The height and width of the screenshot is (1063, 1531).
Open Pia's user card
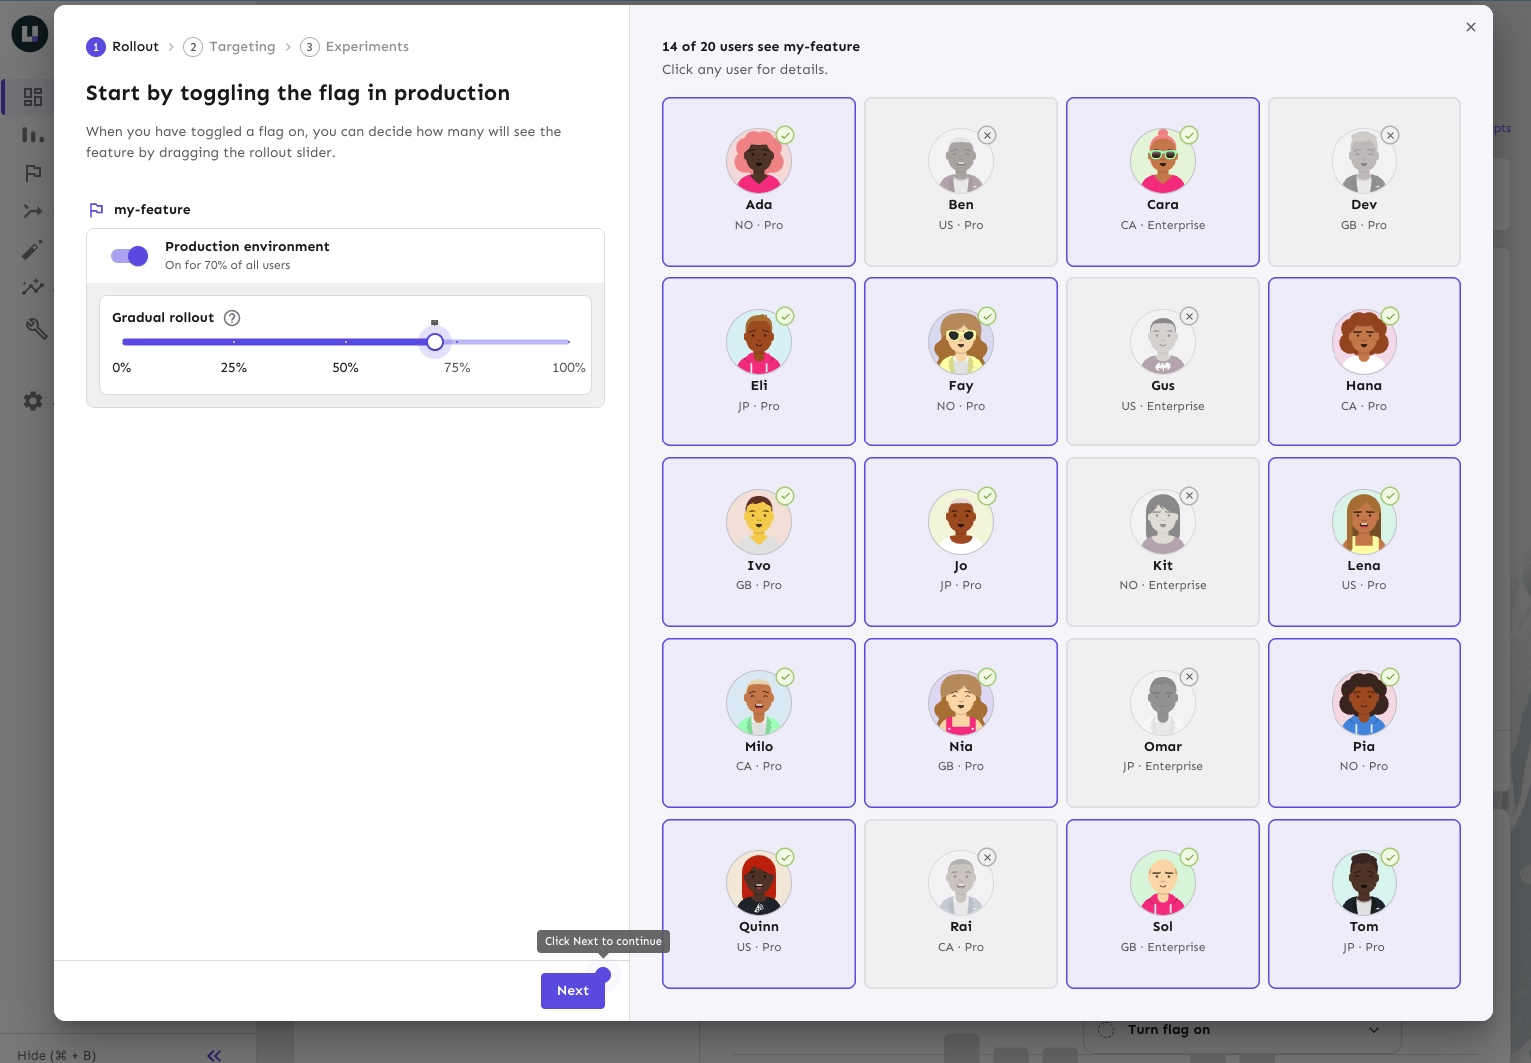(x=1364, y=723)
